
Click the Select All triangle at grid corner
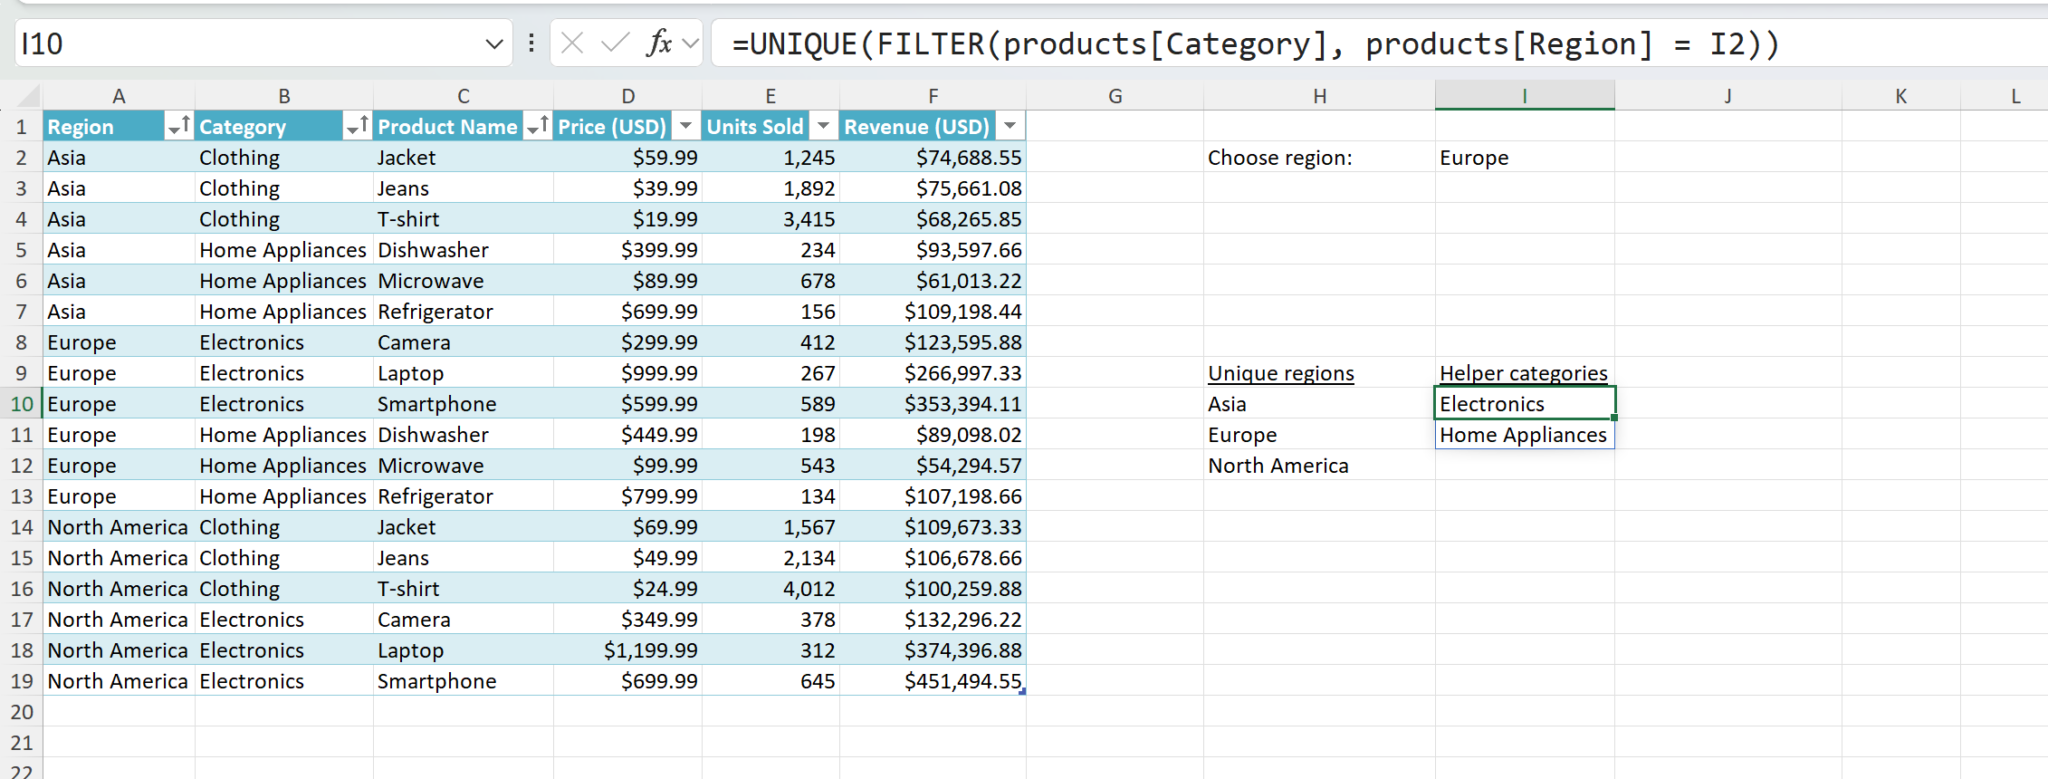pyautogui.click(x=29, y=97)
